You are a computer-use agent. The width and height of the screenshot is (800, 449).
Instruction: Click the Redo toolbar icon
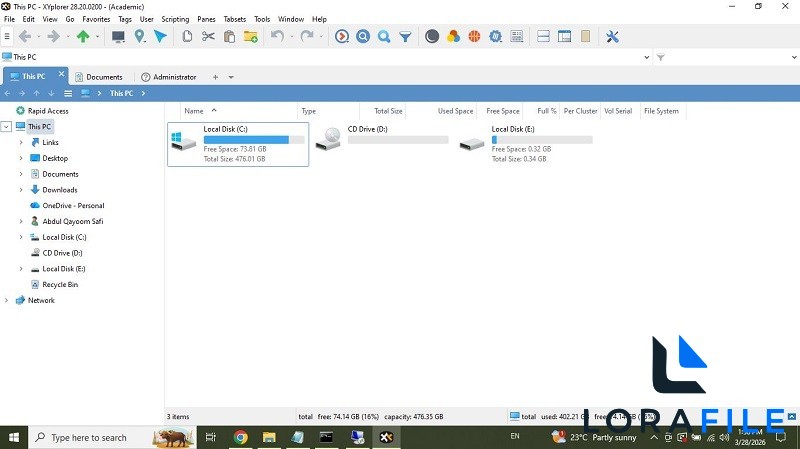tap(307, 36)
